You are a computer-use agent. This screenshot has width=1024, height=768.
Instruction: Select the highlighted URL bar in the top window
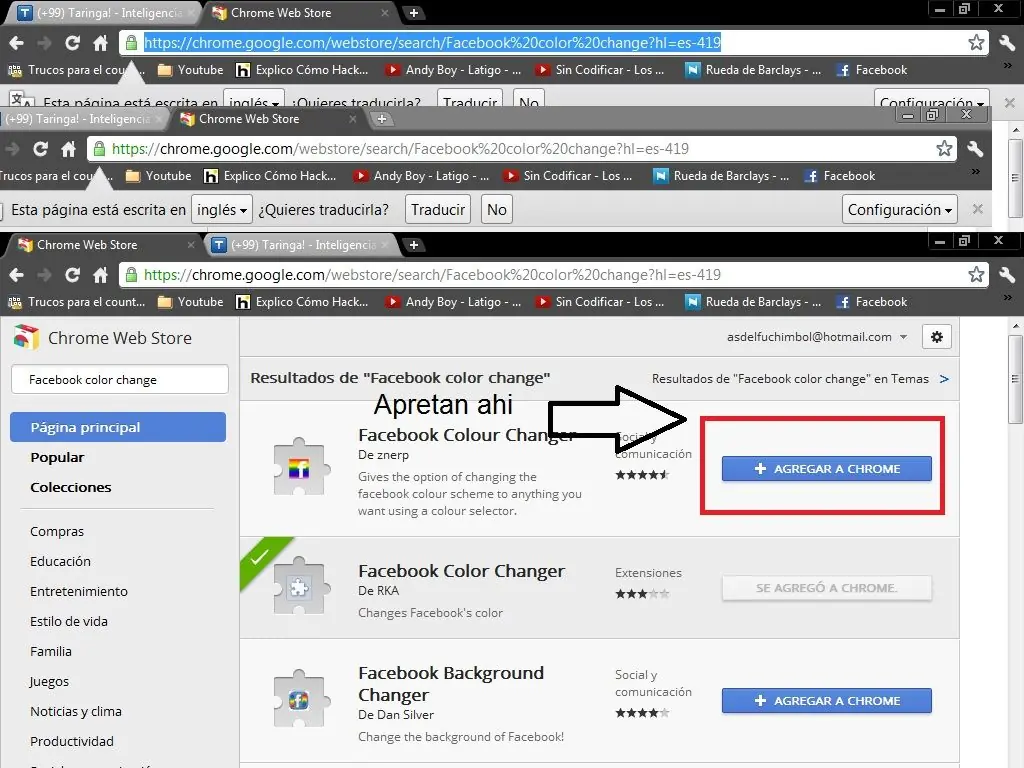432,42
